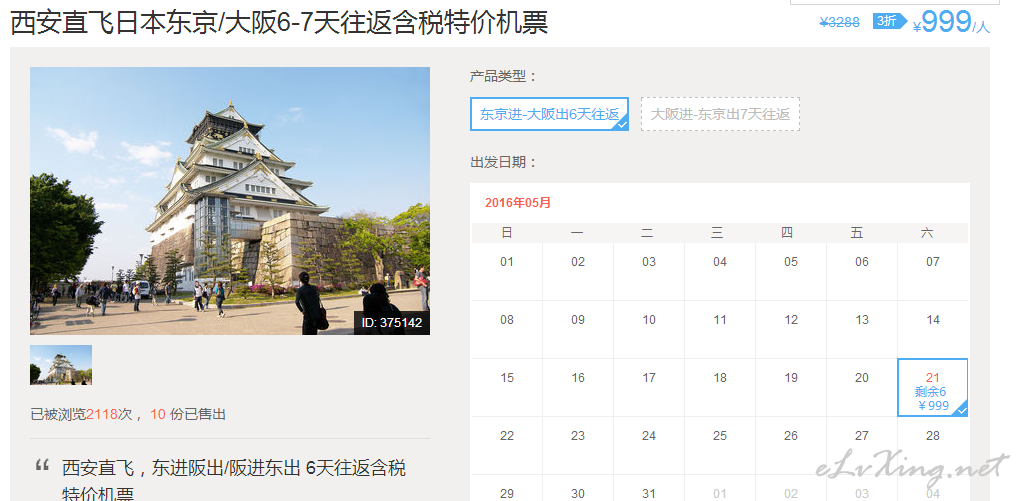The width and height of the screenshot is (1020, 501).
Task: Choose the 大阪进-东京出7天往返 product option
Action: 720,114
